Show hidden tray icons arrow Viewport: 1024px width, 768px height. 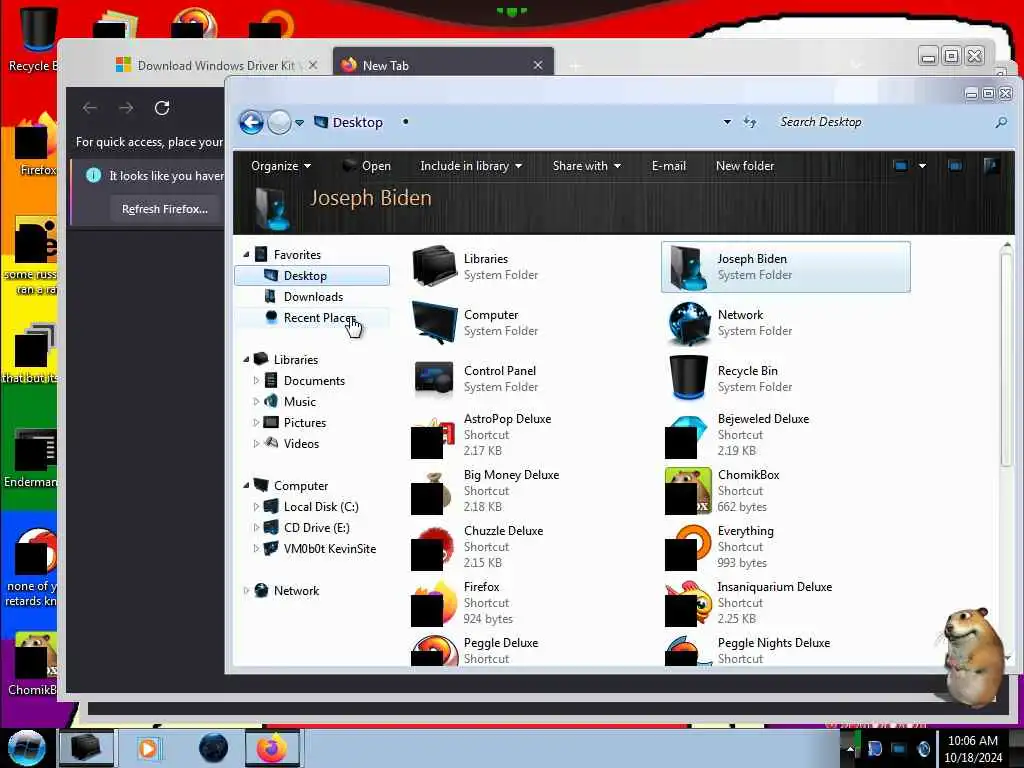point(850,749)
